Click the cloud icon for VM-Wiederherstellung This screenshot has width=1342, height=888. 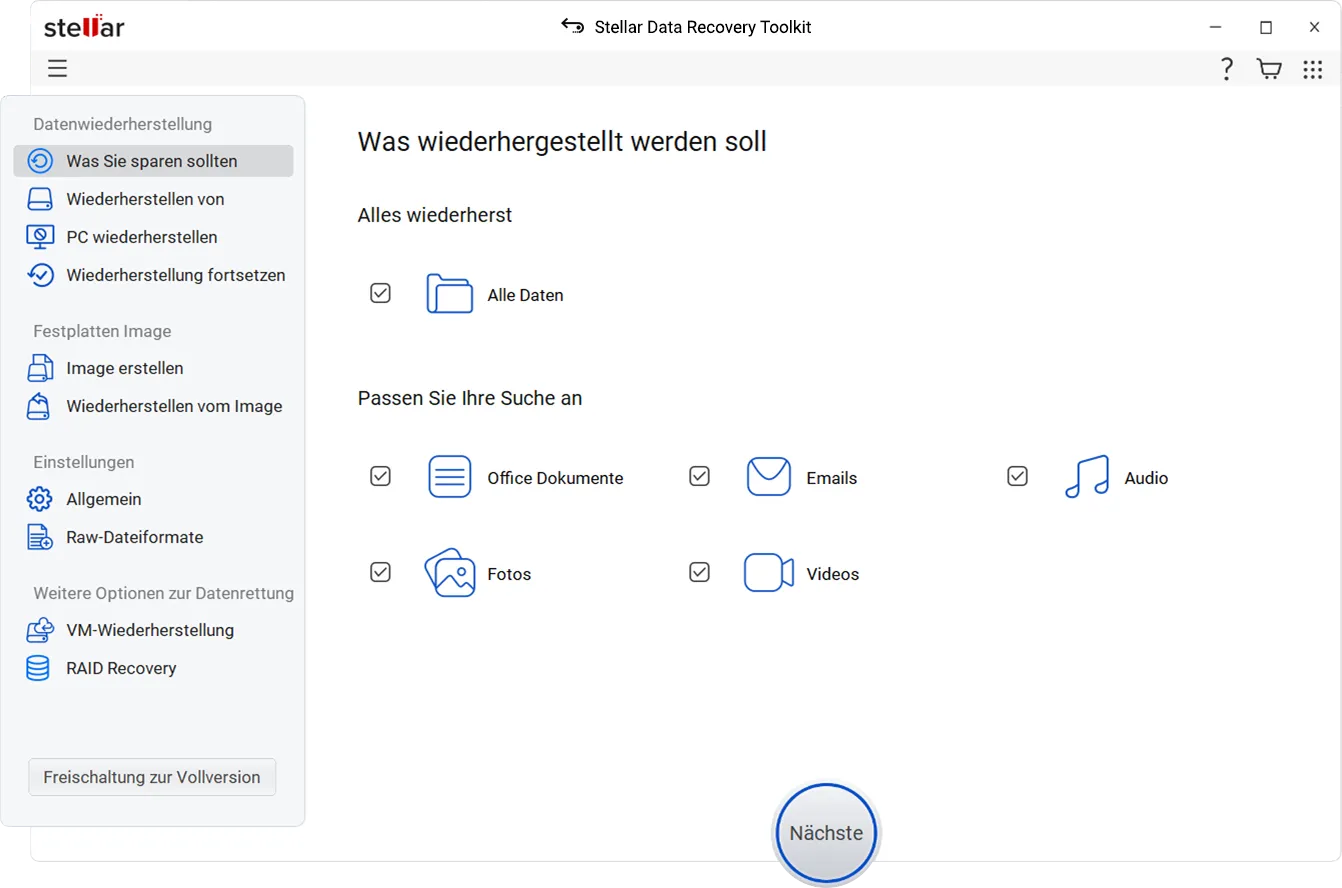click(39, 630)
